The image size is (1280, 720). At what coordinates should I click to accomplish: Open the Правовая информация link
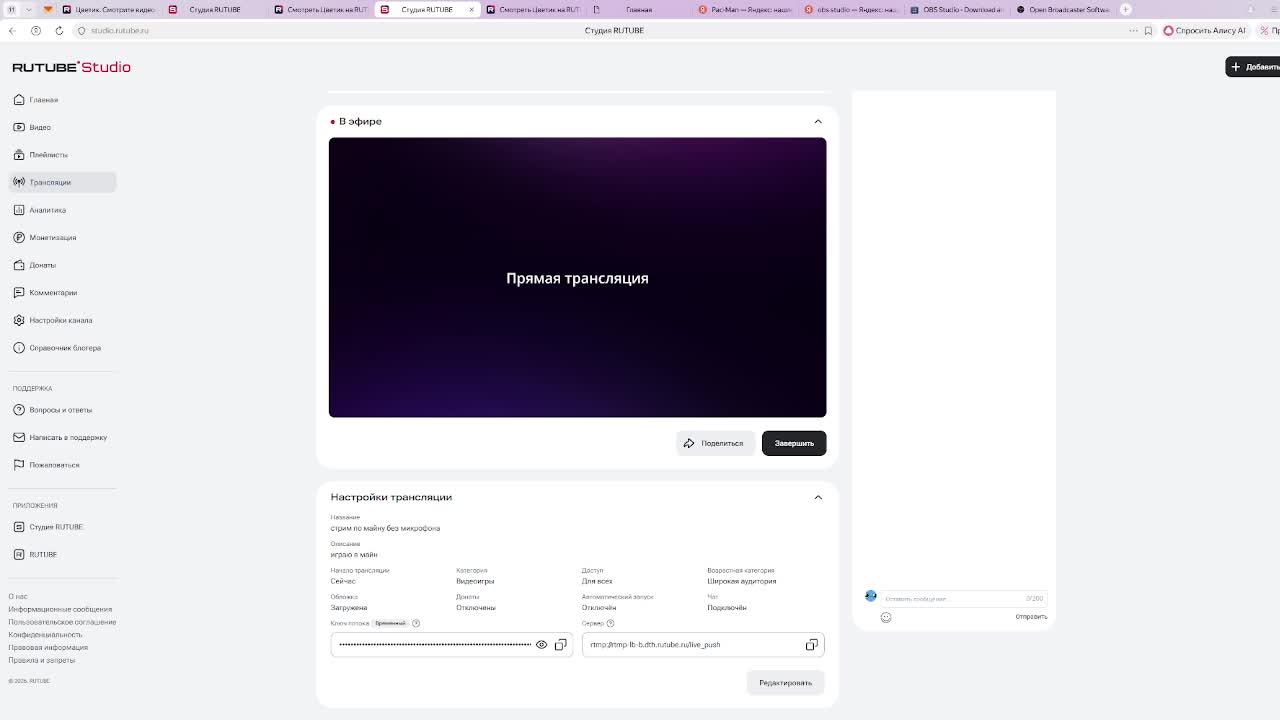[48, 647]
